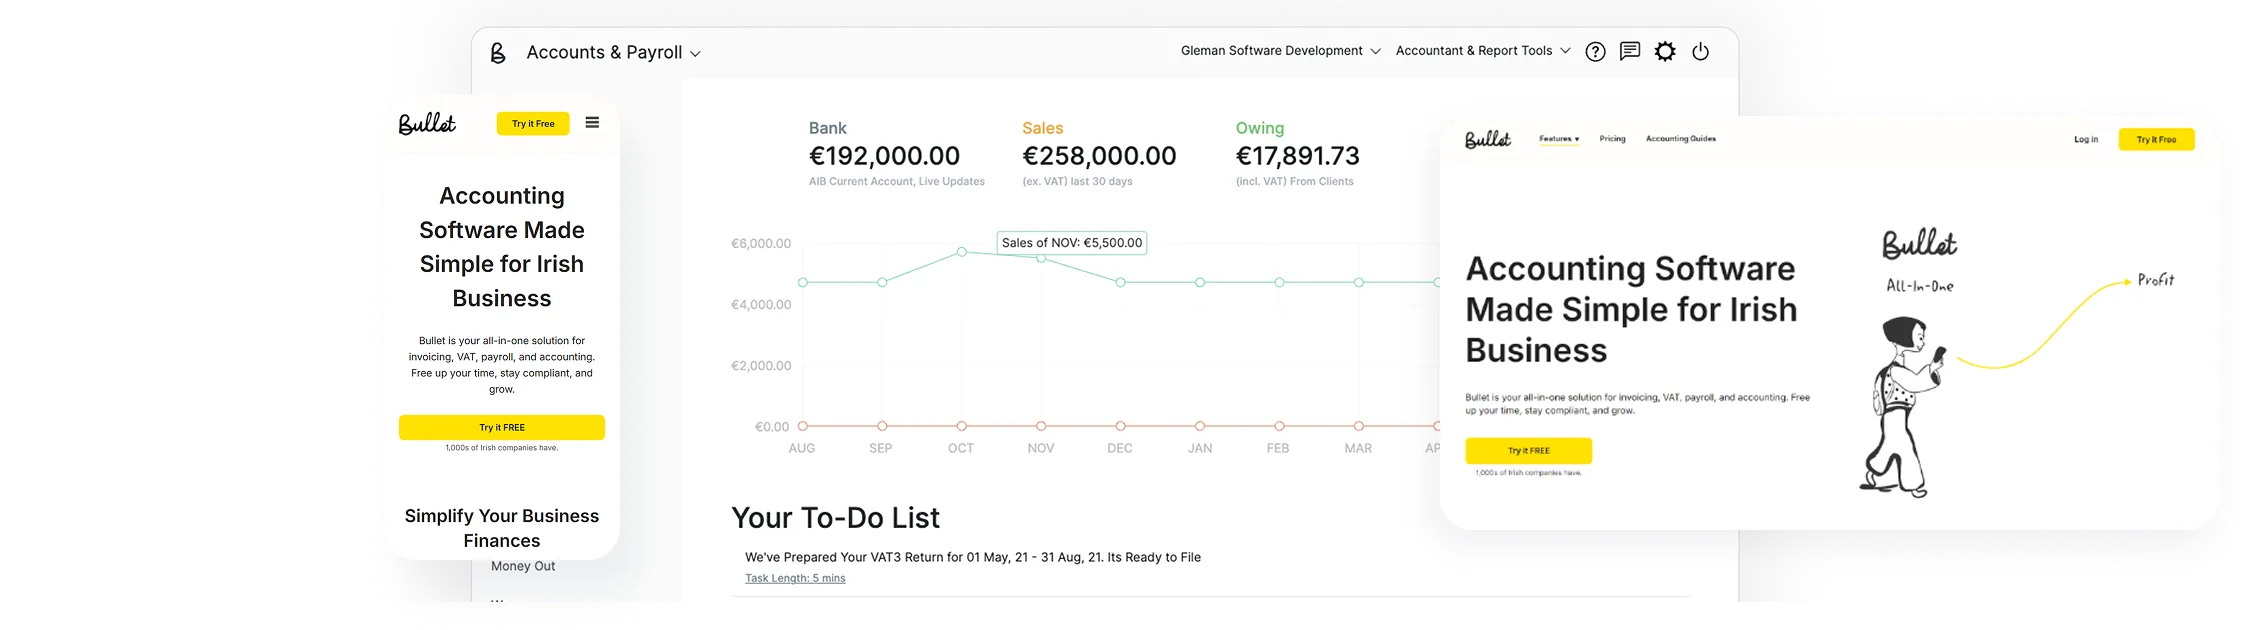This screenshot has height=630, width=2248.
Task: Click the DEC sales chart point
Action: click(x=1120, y=283)
